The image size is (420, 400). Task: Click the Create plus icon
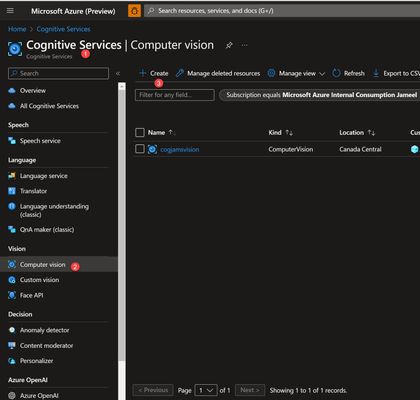143,73
